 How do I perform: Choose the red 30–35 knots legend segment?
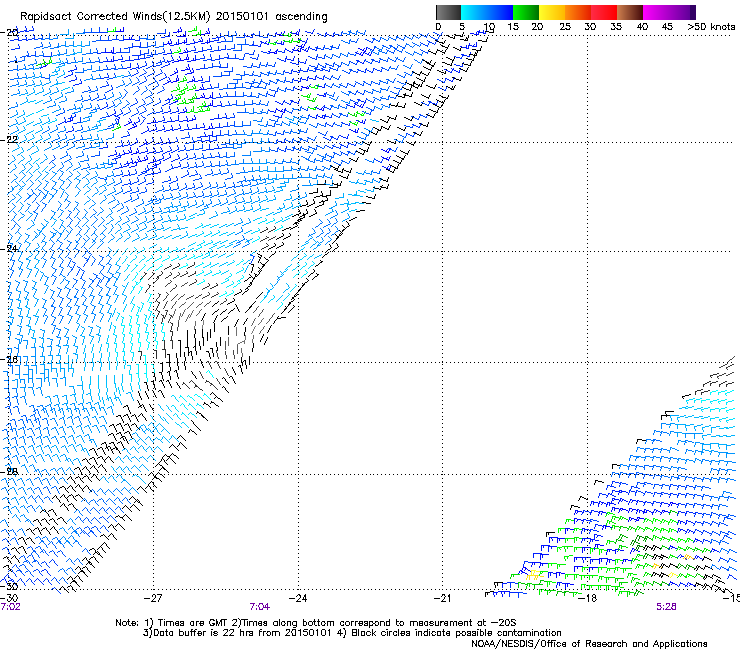point(604,12)
